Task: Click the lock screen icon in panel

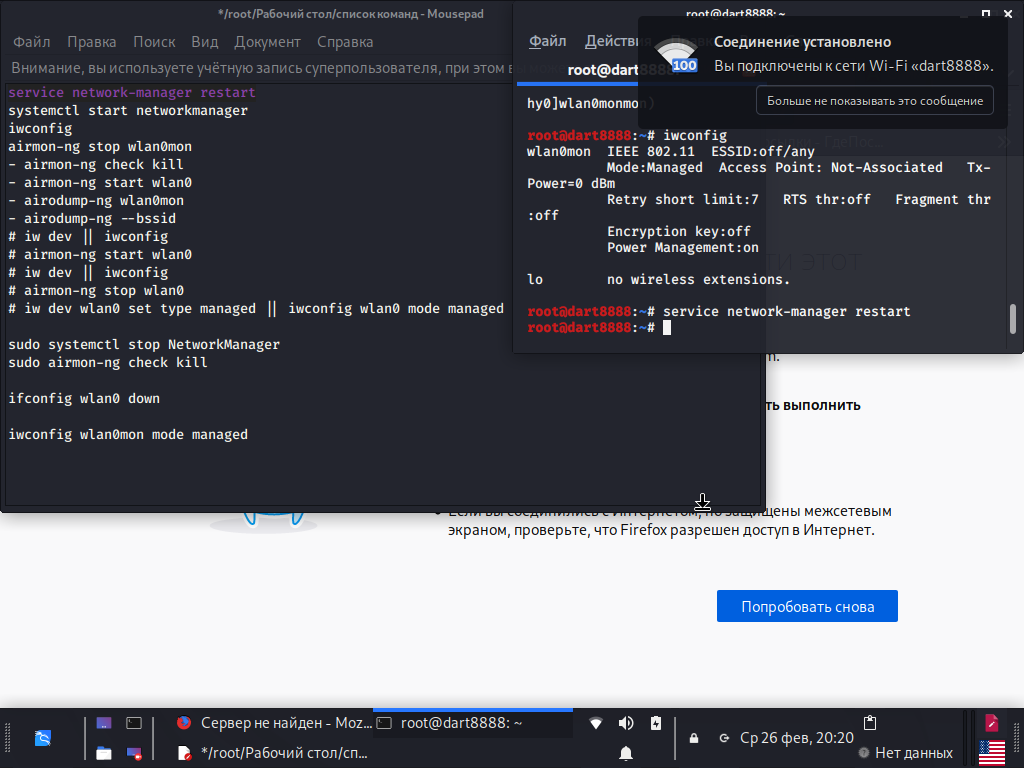Action: tap(694, 739)
